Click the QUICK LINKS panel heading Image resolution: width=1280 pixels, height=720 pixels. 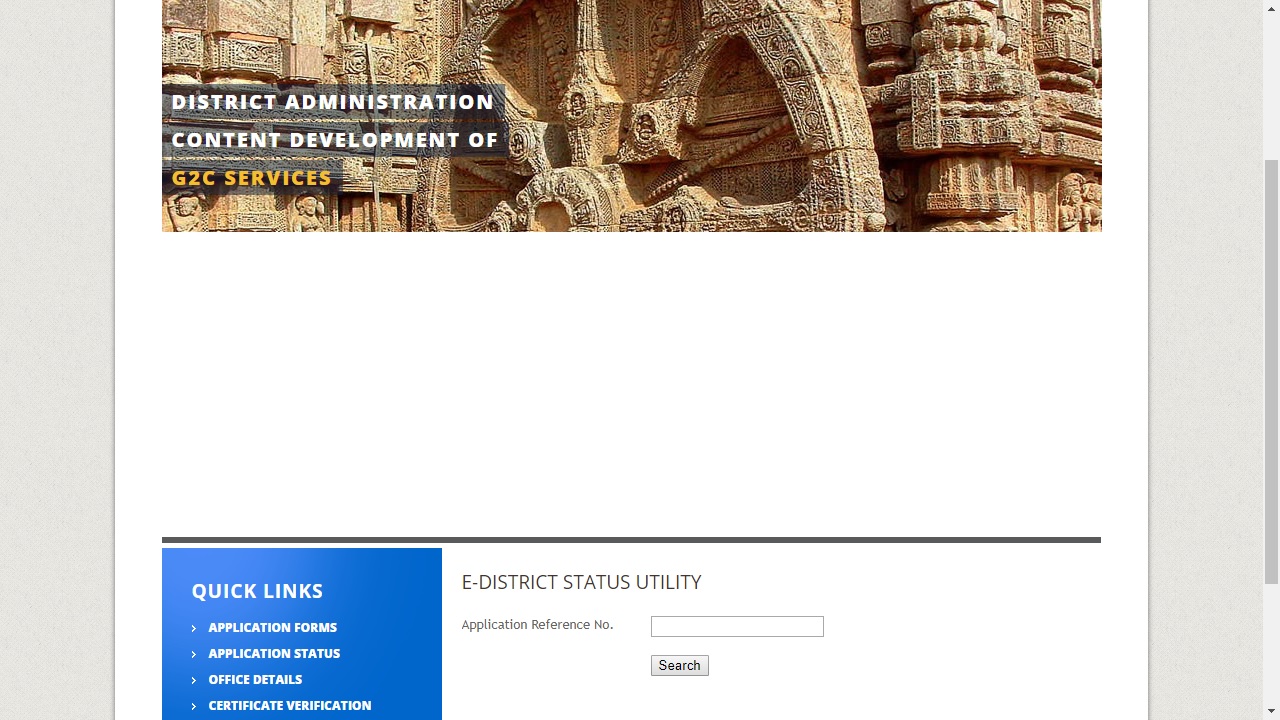(257, 591)
